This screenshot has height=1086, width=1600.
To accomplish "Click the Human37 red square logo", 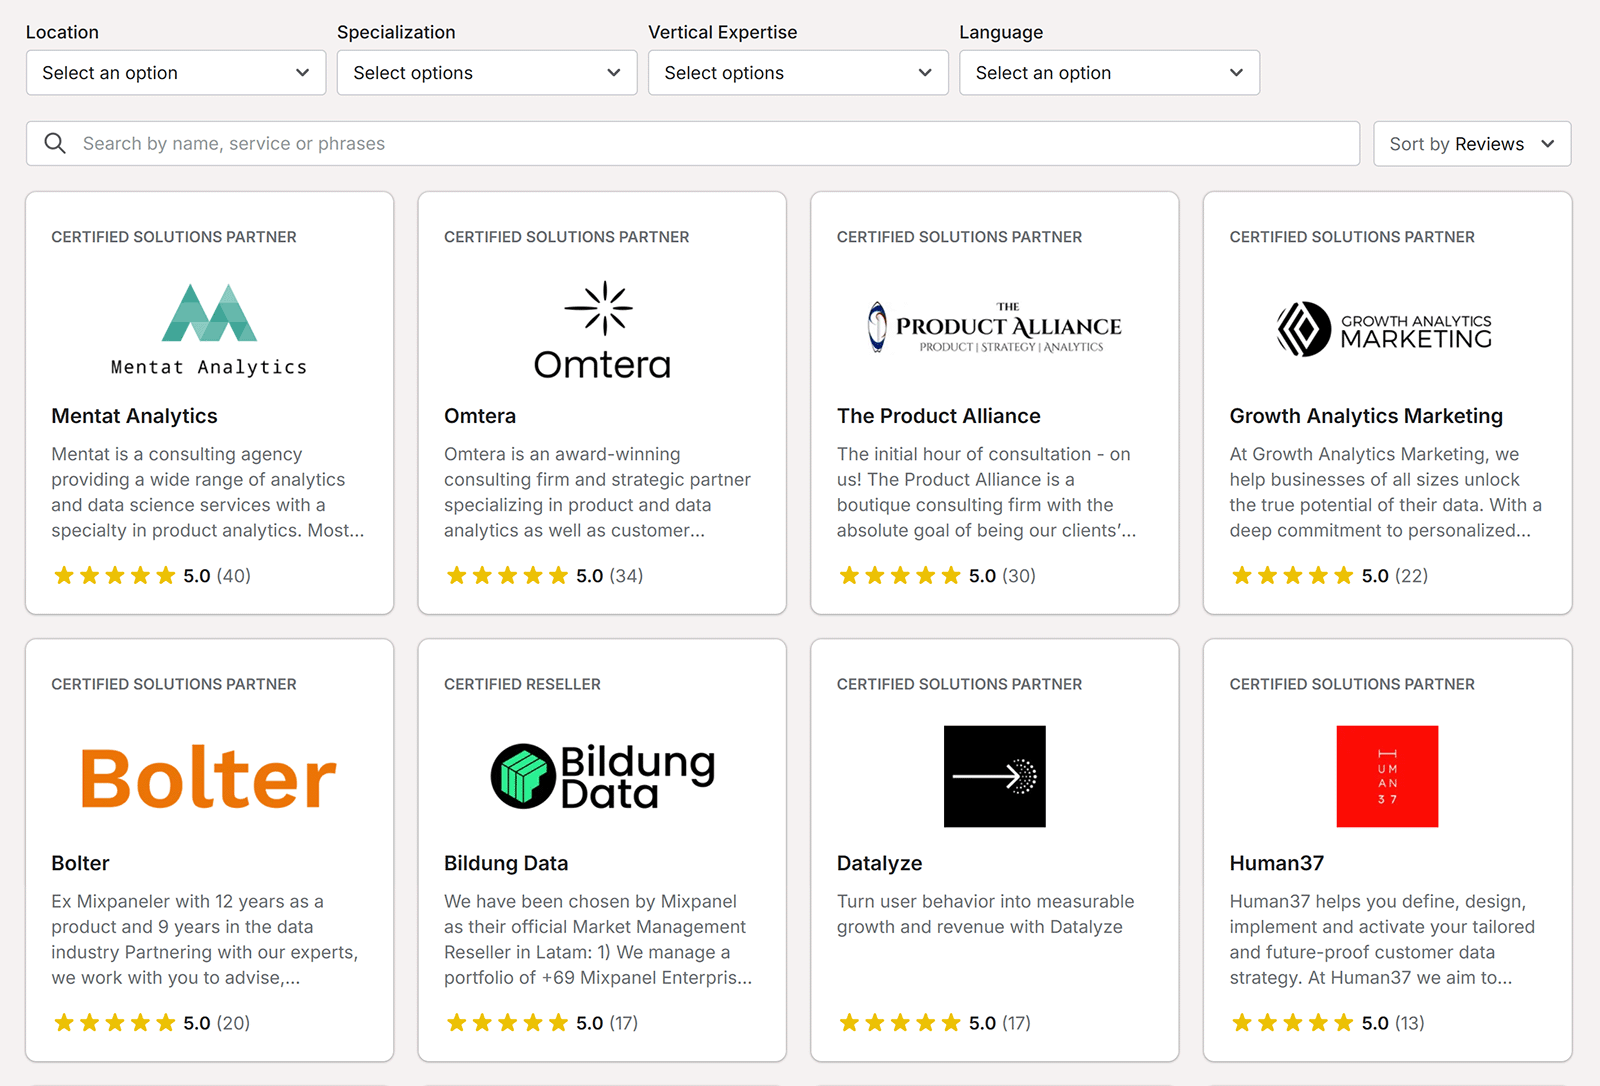I will click(x=1387, y=777).
